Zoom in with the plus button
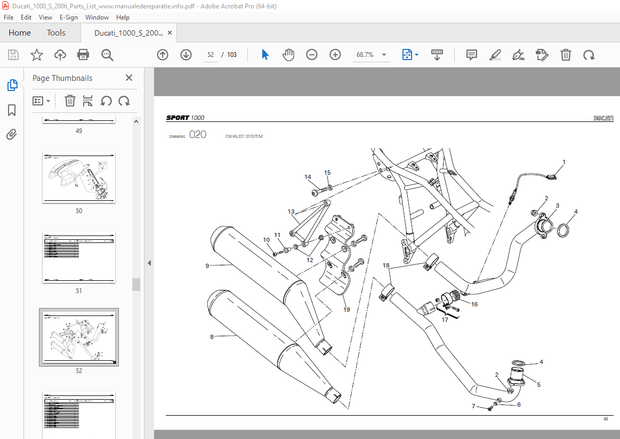 click(x=335, y=55)
